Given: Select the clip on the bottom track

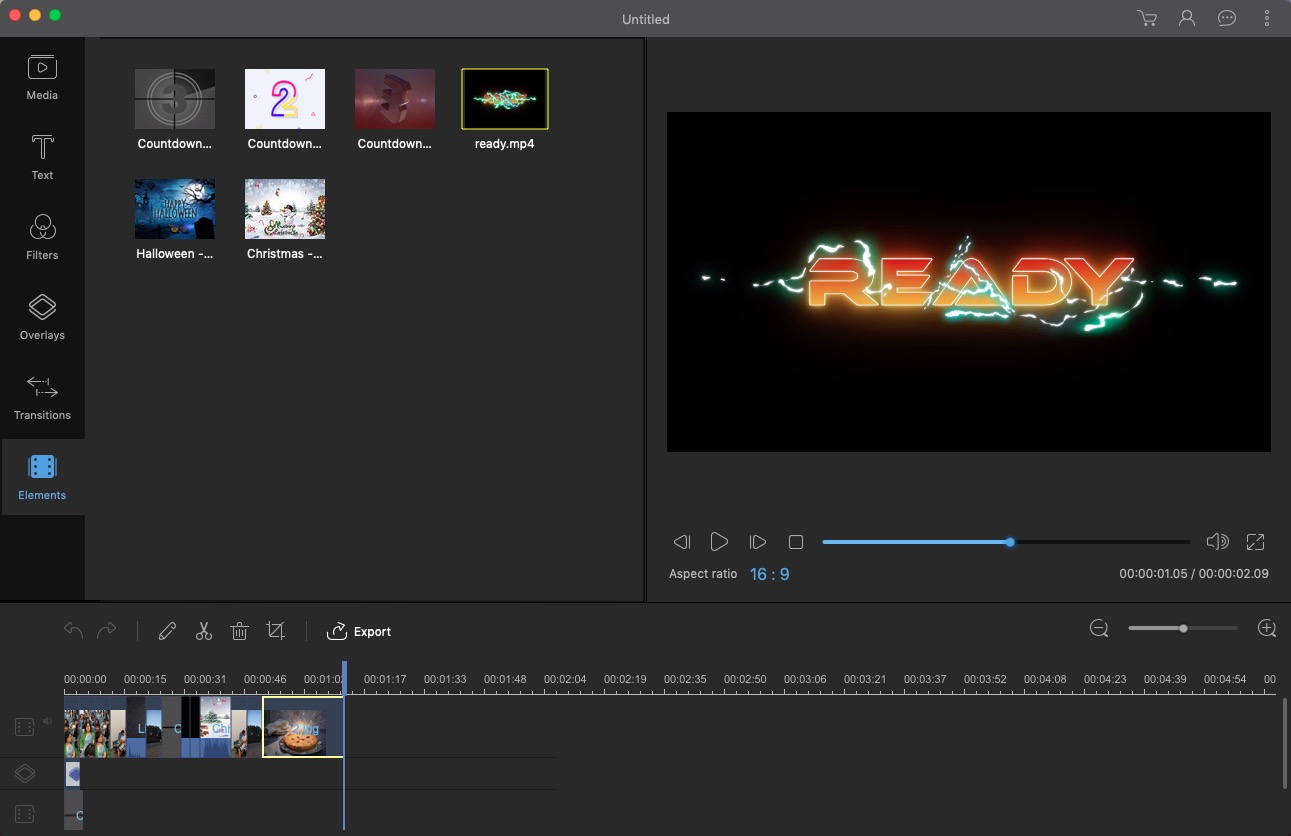Looking at the screenshot, I should 73,810.
